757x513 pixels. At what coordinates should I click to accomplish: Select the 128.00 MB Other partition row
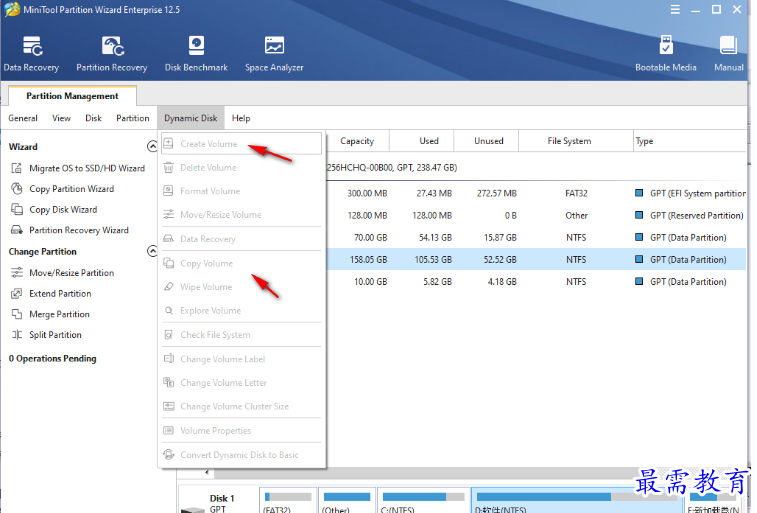point(536,216)
